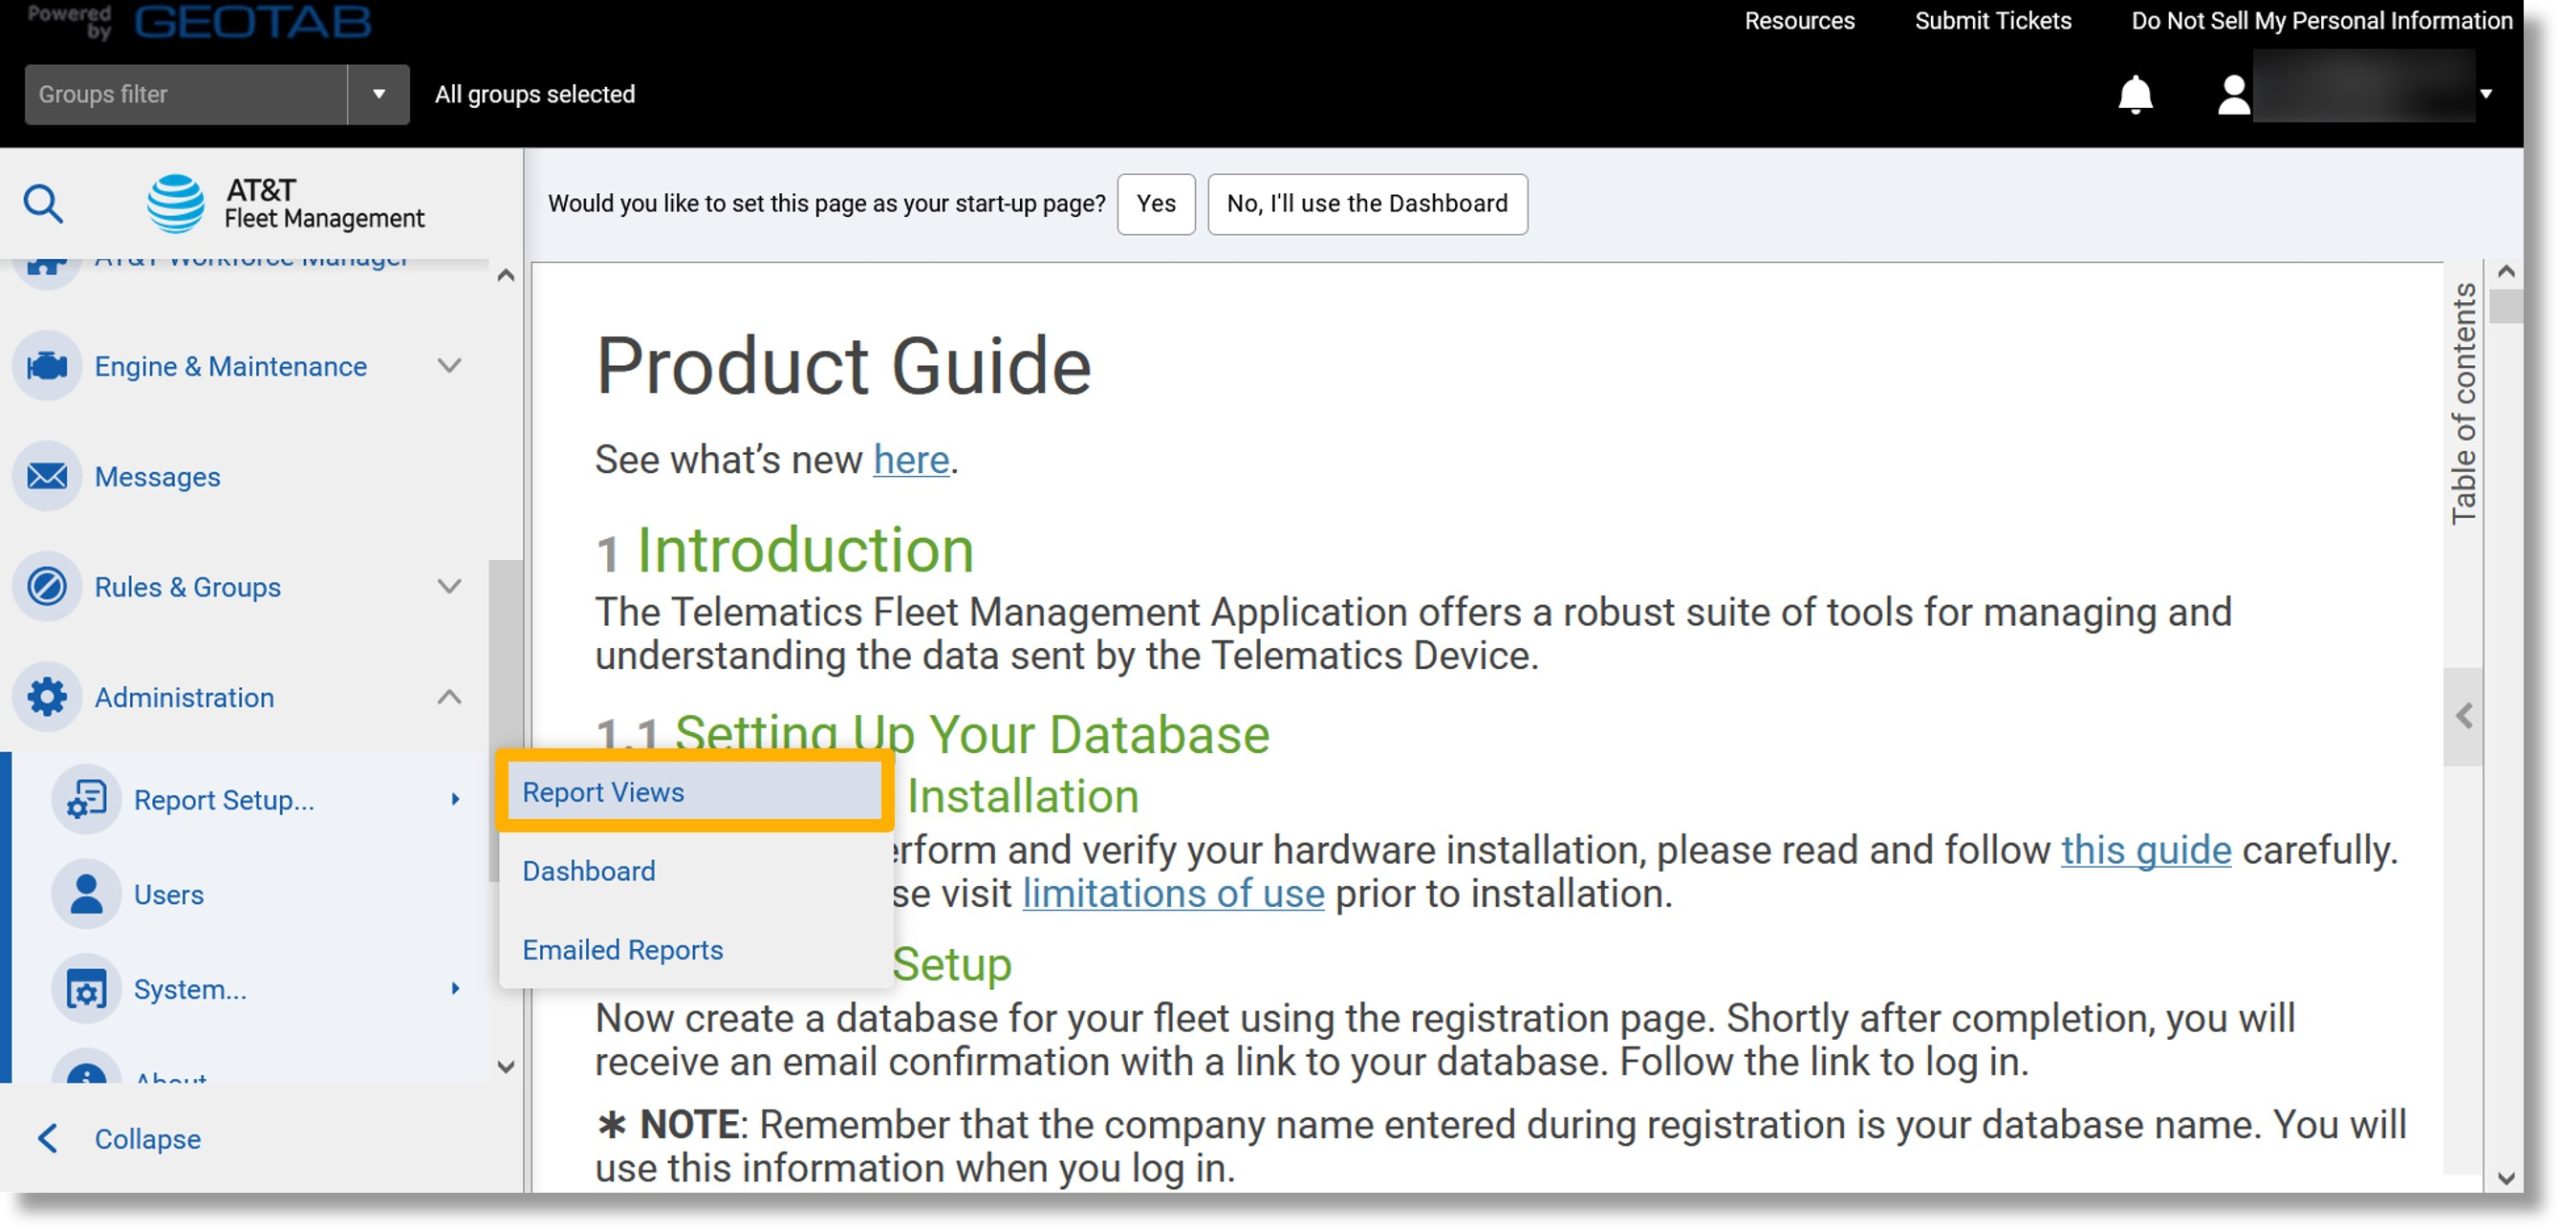Click 'Setting Up Your Database' heading
The image size is (2560, 1229).
[x=972, y=735]
